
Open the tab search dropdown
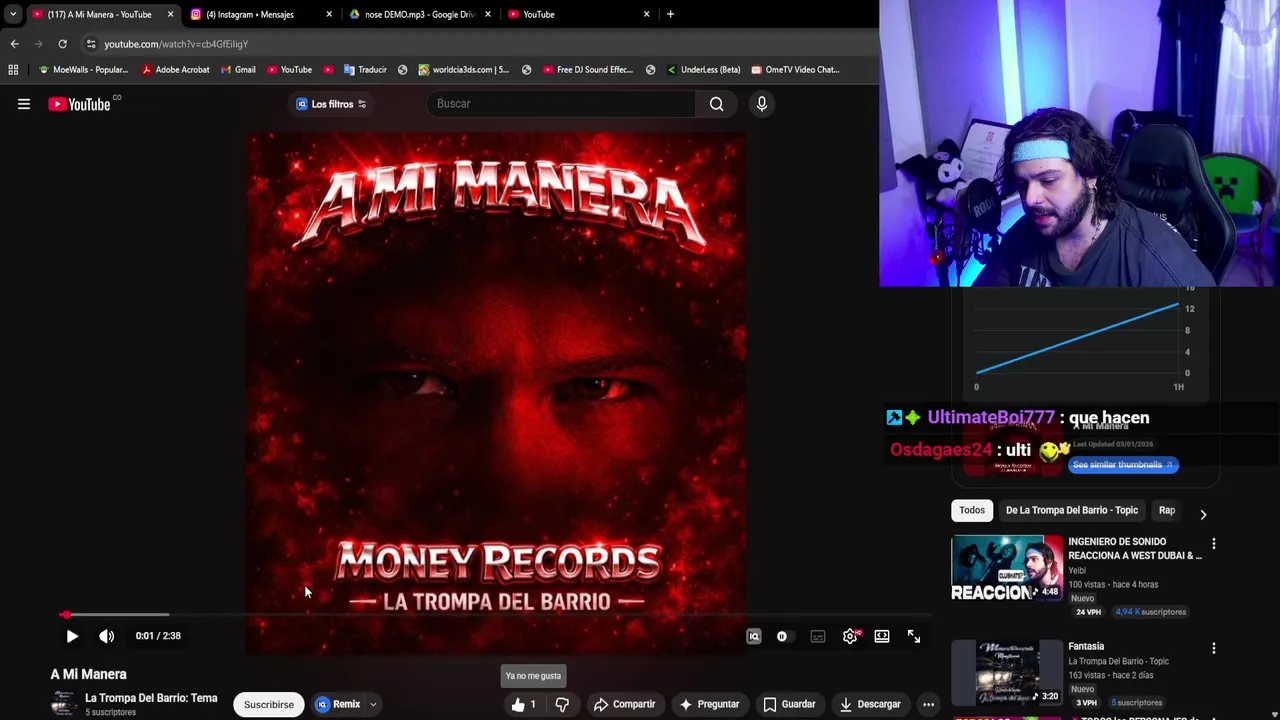point(12,14)
